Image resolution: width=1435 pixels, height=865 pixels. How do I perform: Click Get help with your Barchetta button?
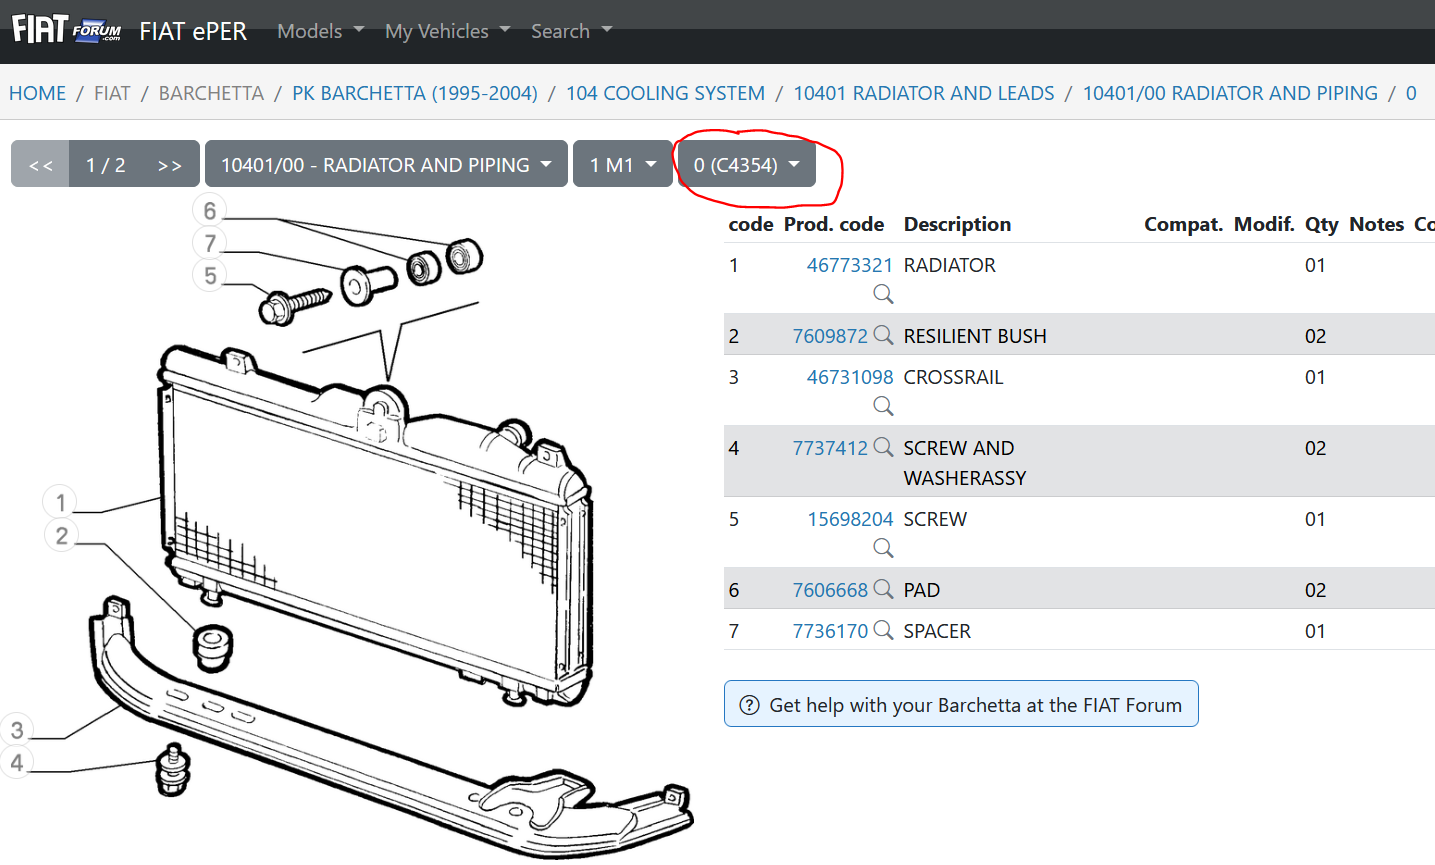pyautogui.click(x=961, y=704)
